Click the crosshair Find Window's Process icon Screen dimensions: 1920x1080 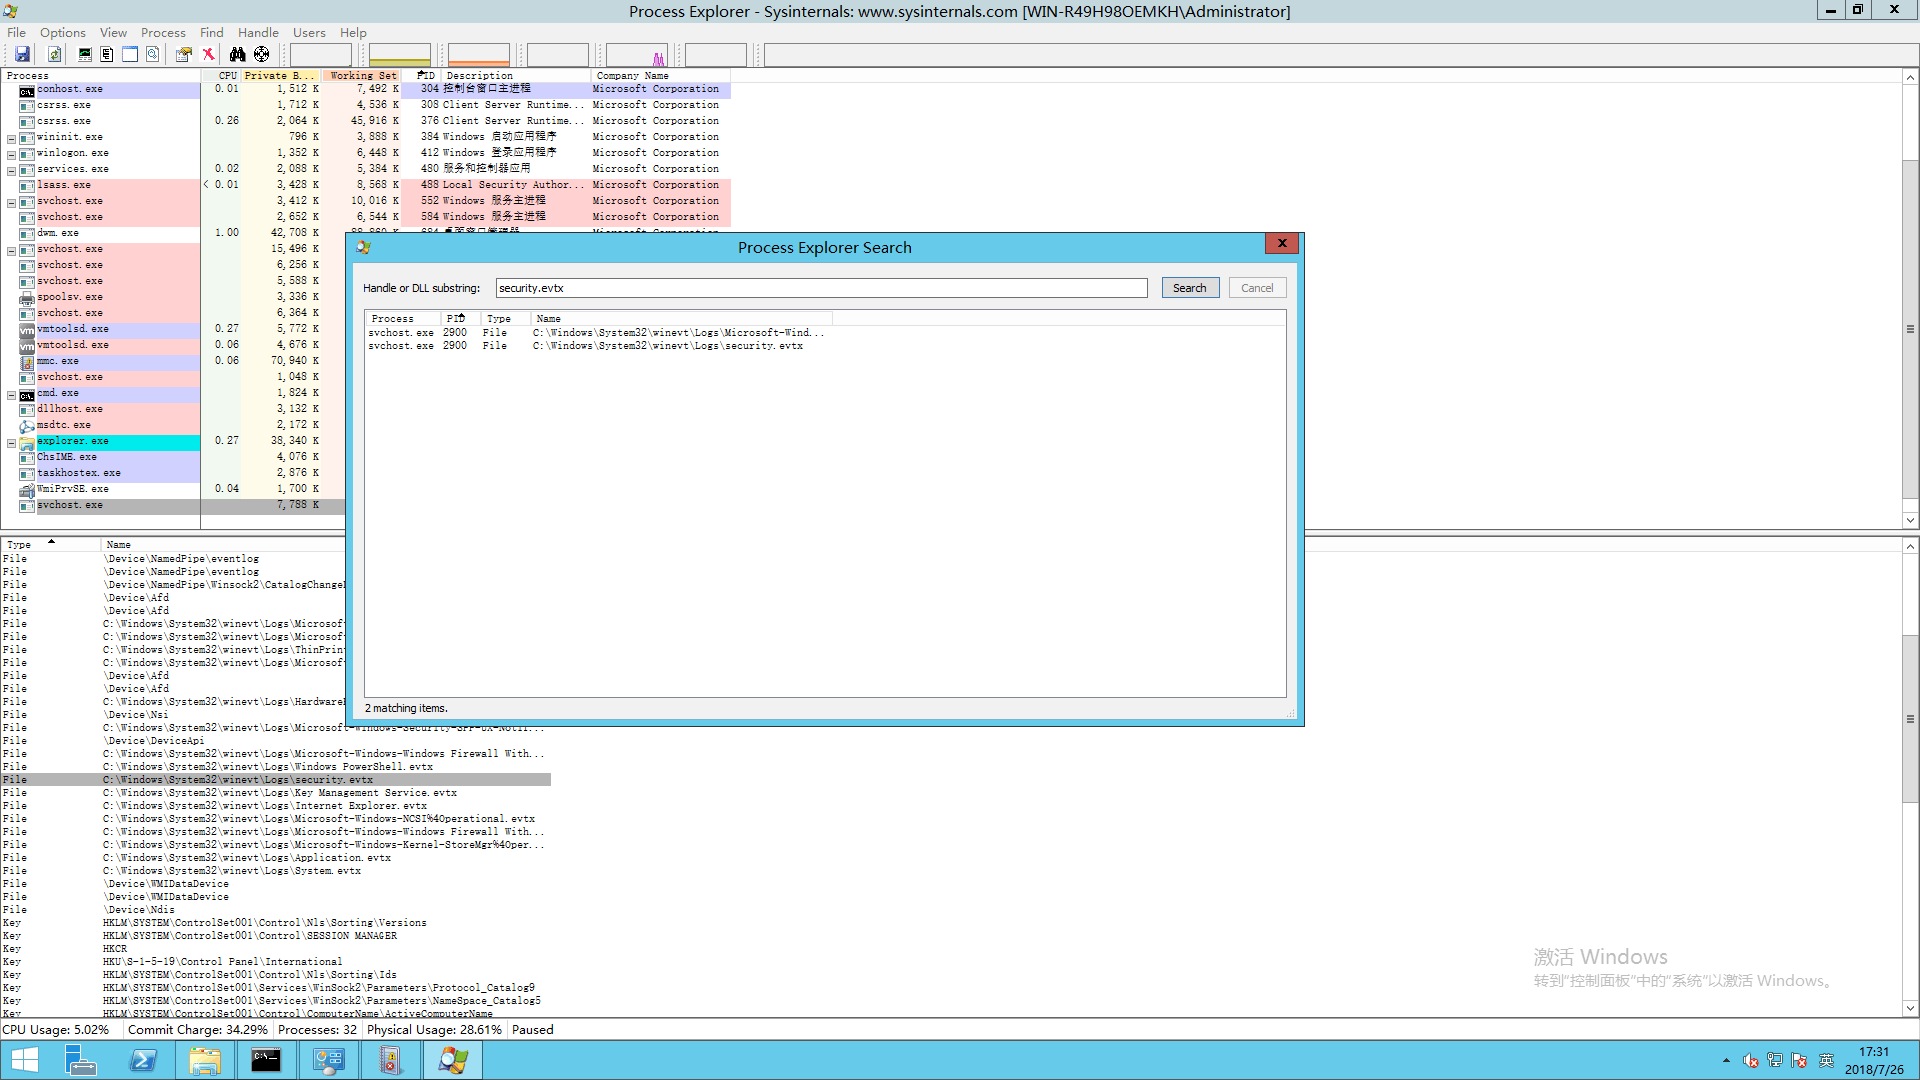262,54
